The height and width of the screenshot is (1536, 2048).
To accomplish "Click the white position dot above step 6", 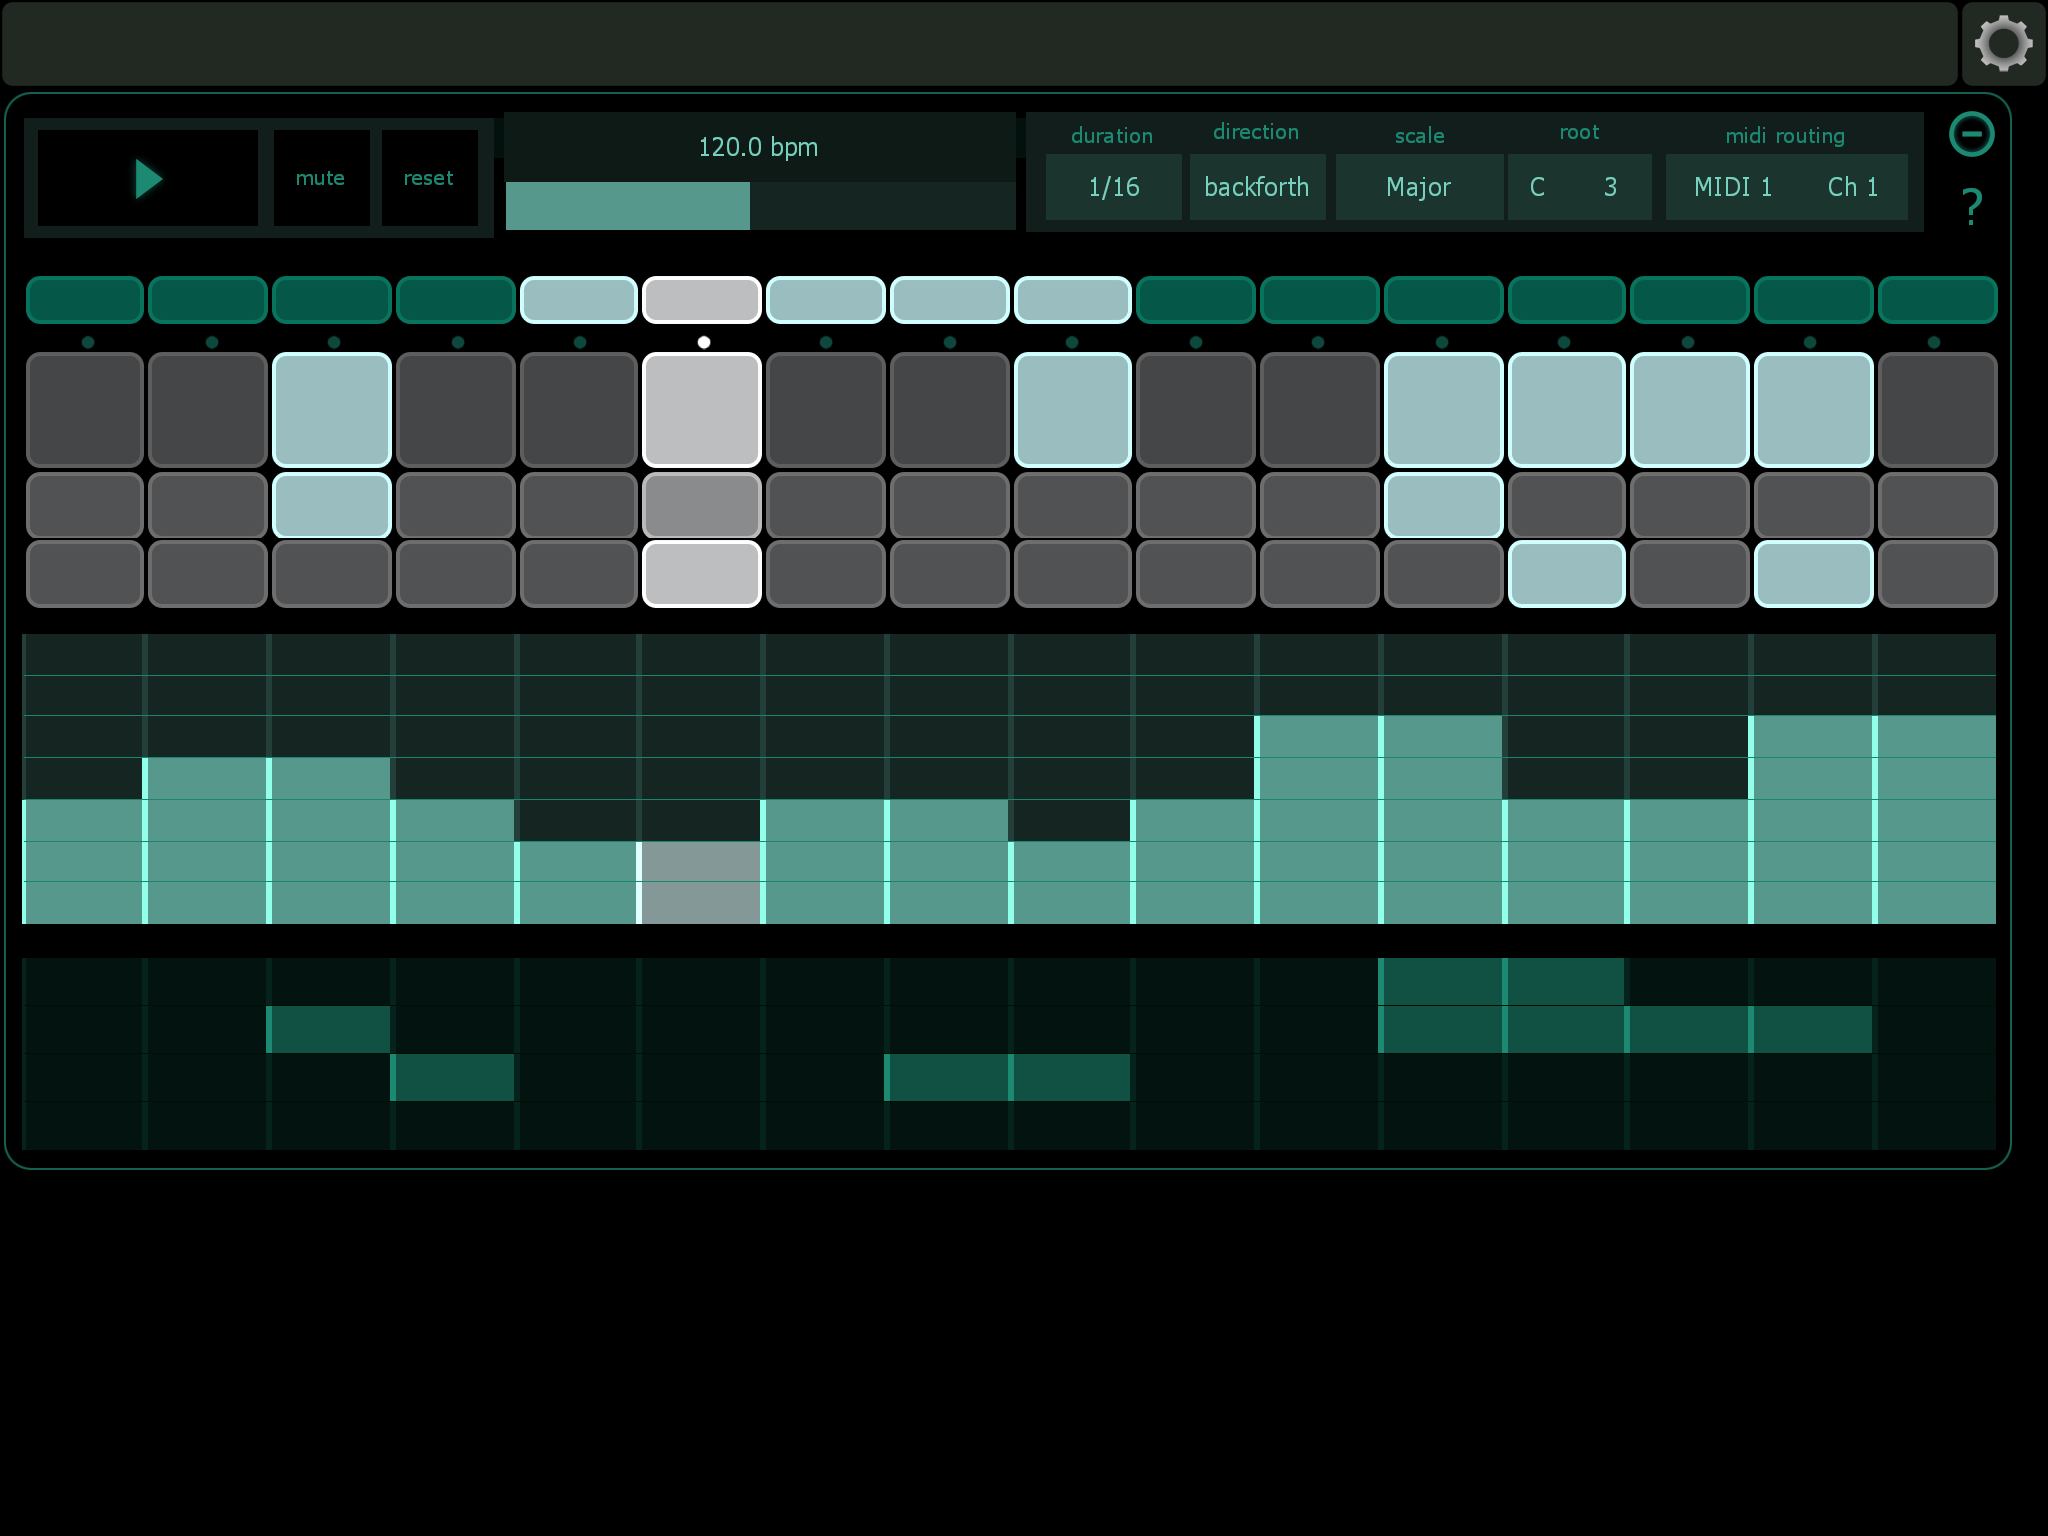I will click(704, 342).
